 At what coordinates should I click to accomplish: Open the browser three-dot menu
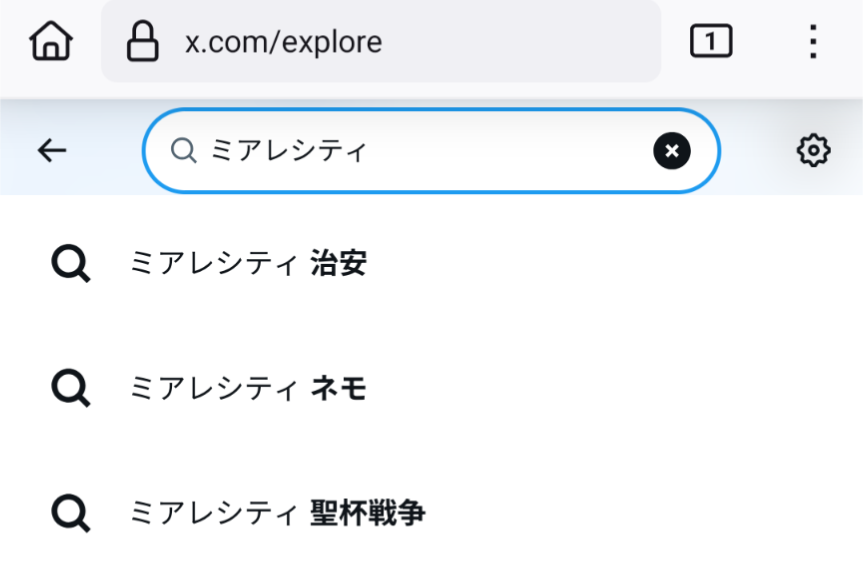pos(813,42)
